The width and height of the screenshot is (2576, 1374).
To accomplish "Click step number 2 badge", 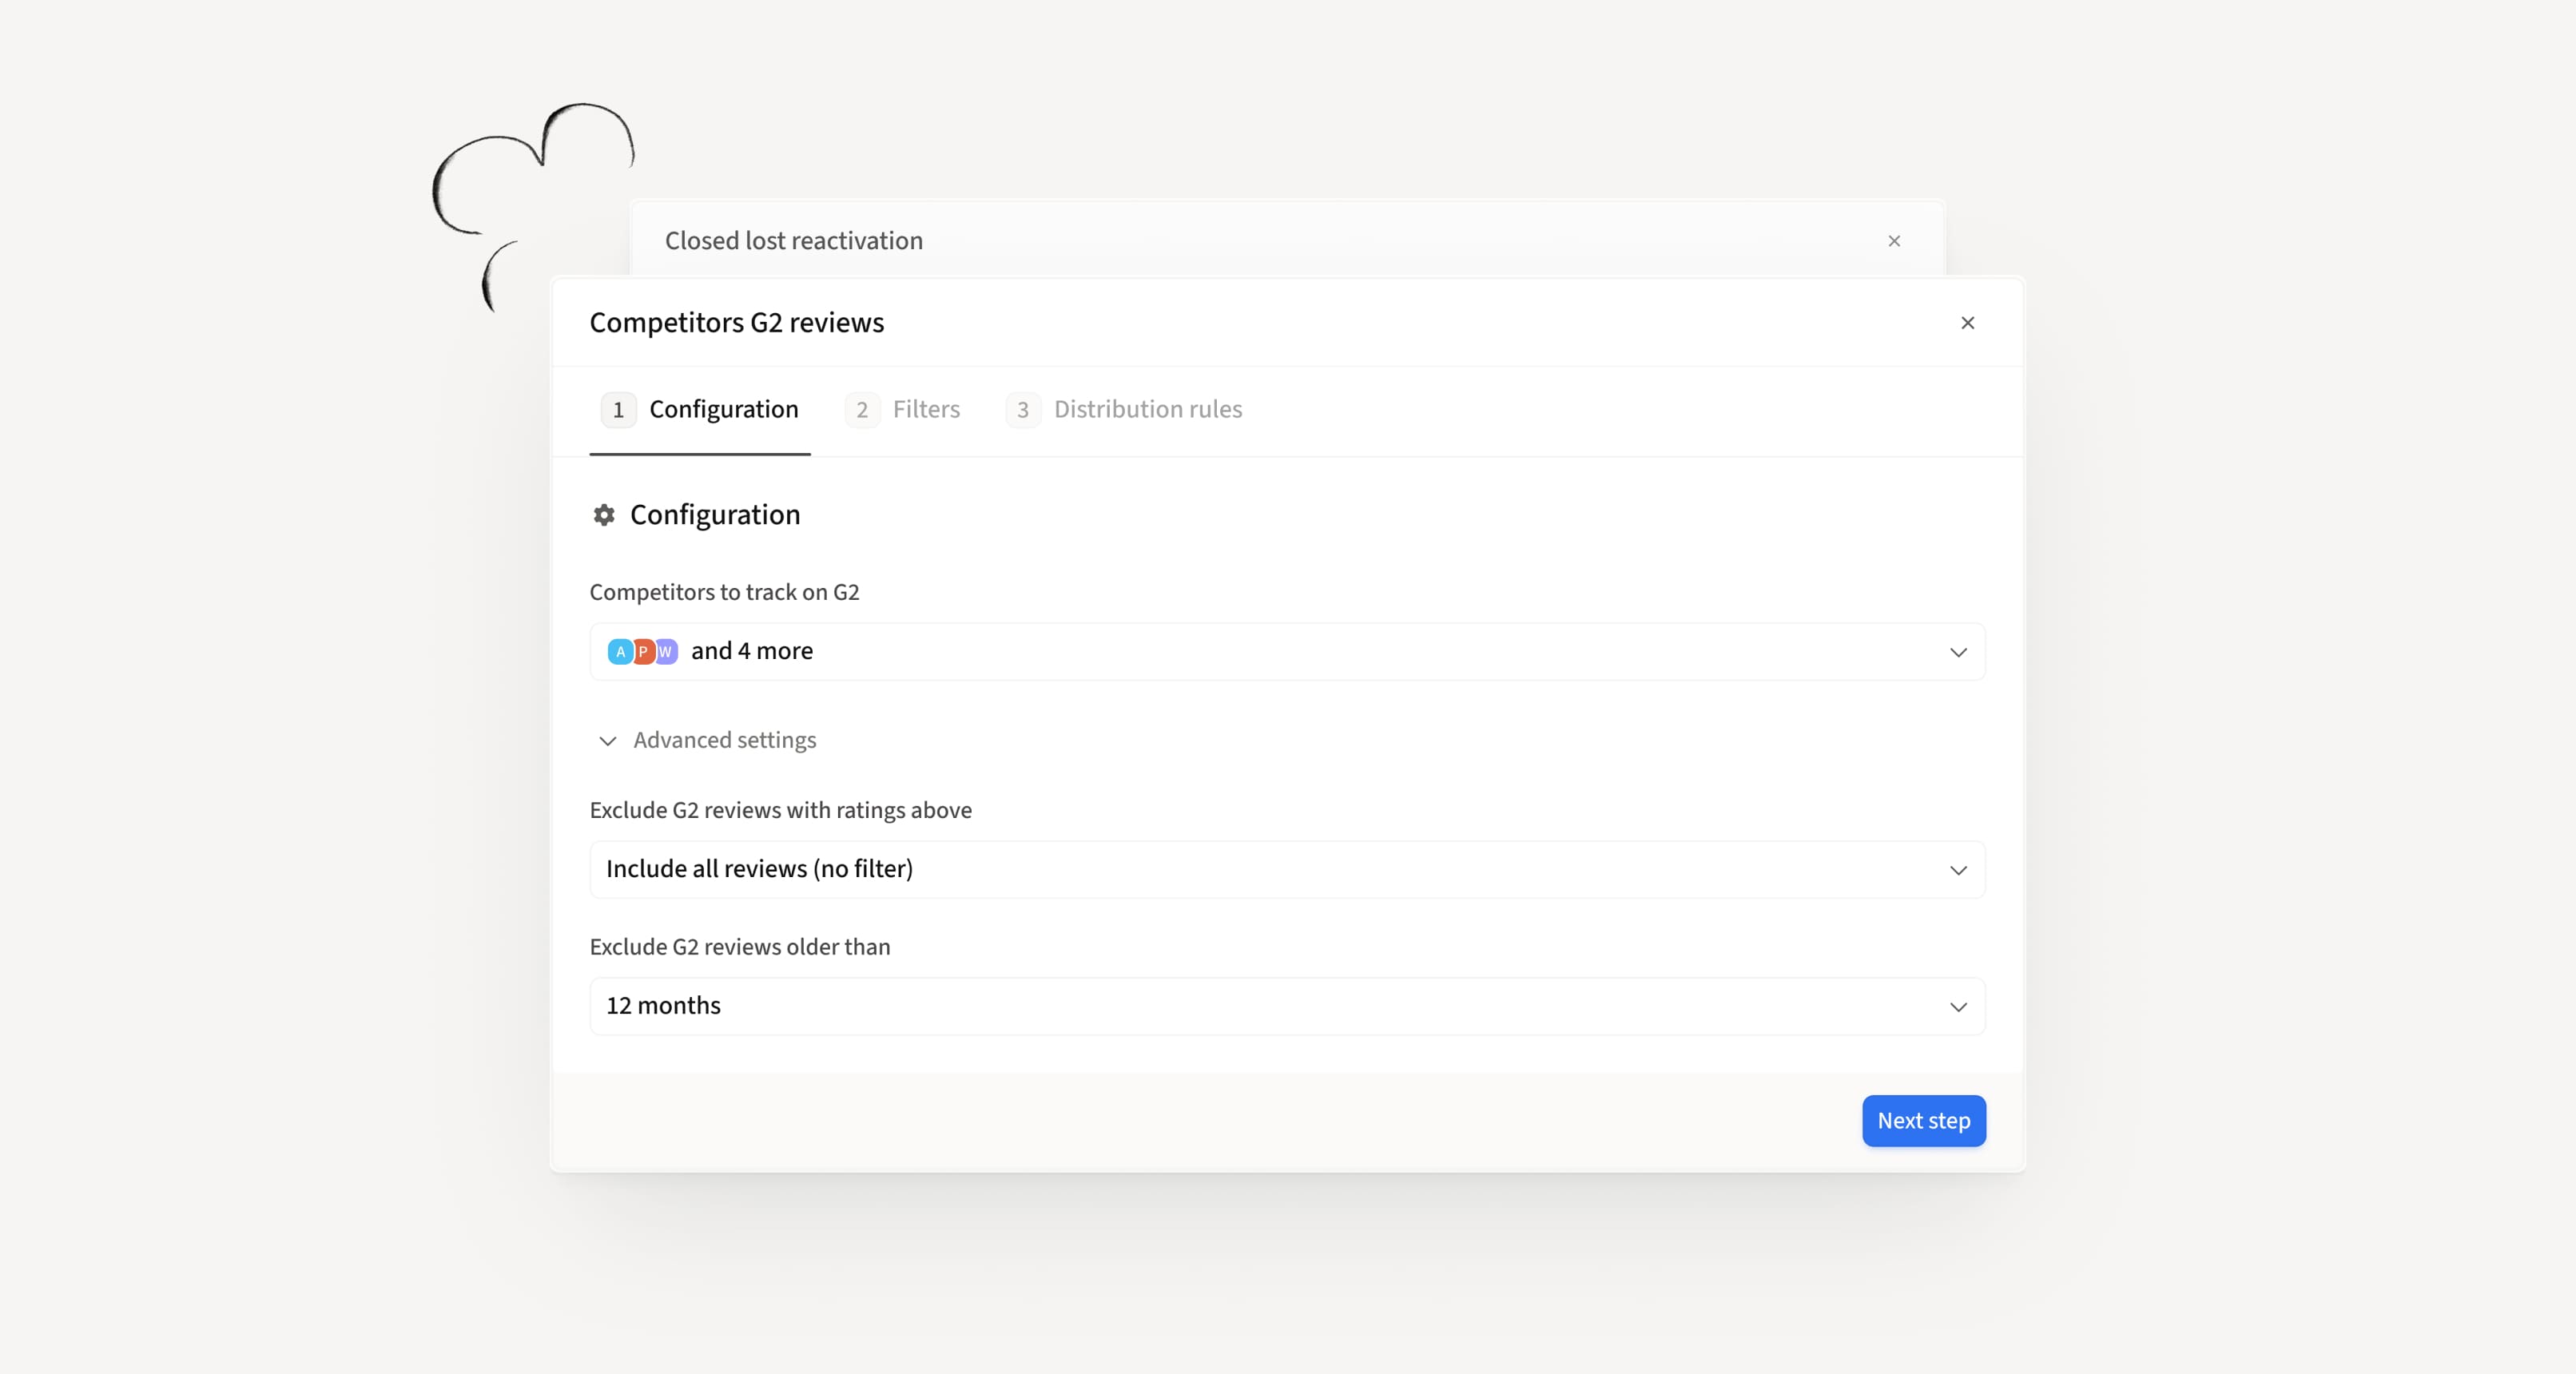I will 861,410.
